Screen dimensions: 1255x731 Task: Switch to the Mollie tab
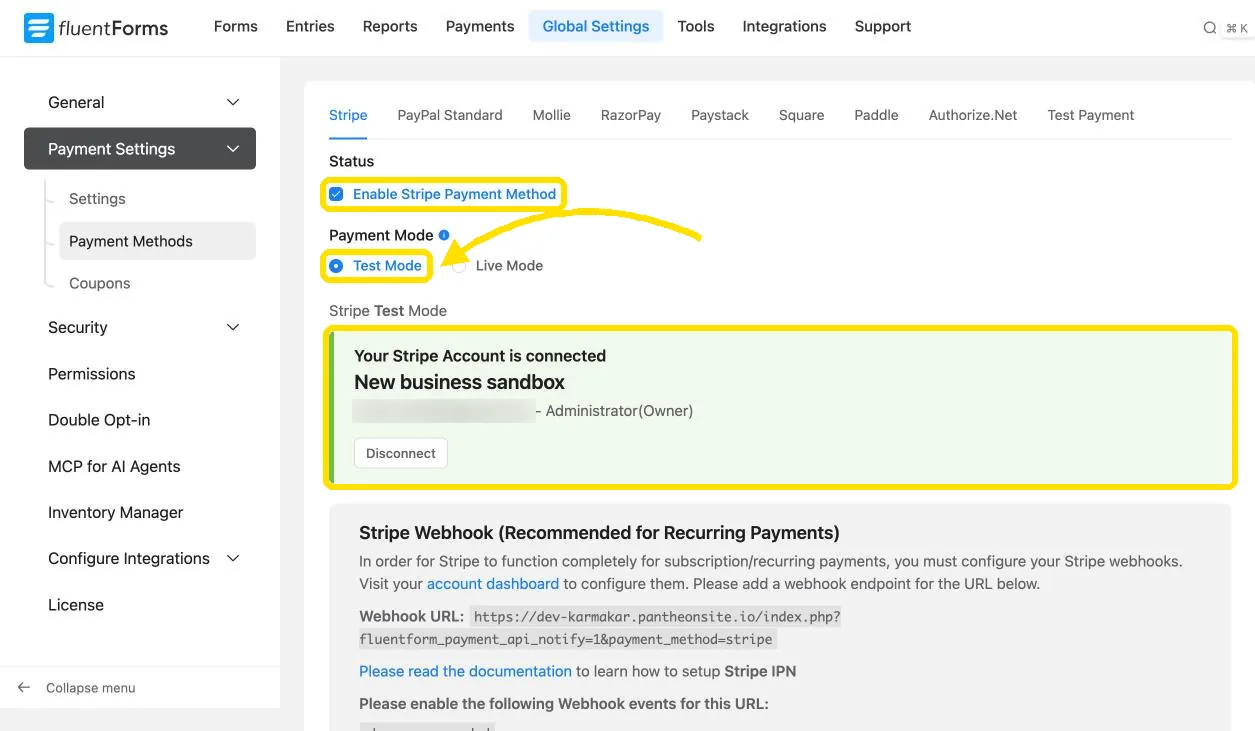[x=552, y=115]
